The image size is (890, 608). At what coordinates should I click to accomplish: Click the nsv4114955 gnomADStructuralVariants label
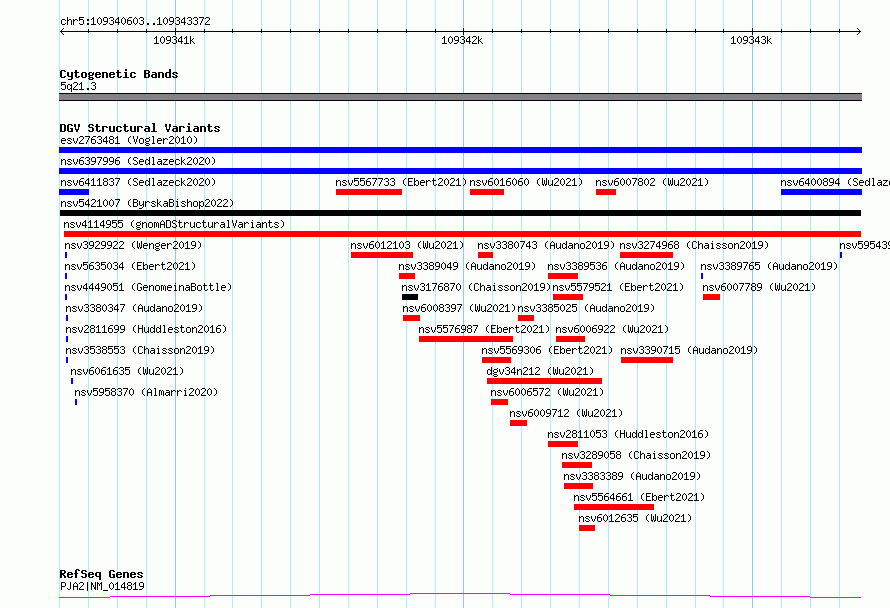[174, 224]
